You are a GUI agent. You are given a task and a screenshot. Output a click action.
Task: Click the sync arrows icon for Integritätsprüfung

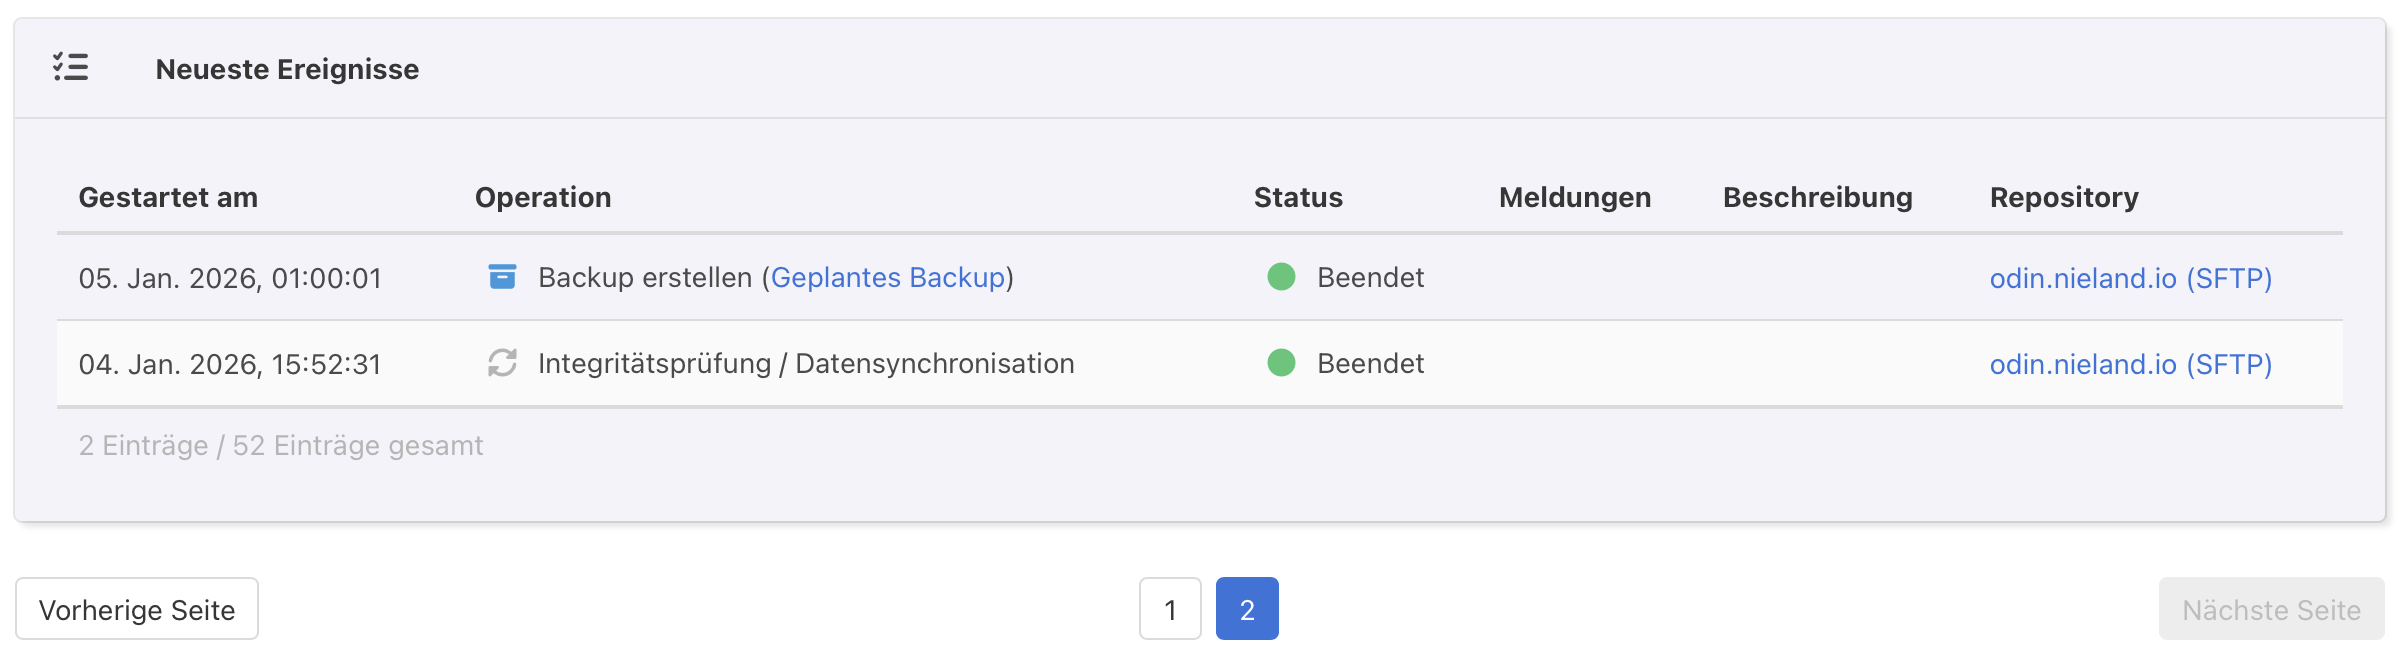[502, 363]
